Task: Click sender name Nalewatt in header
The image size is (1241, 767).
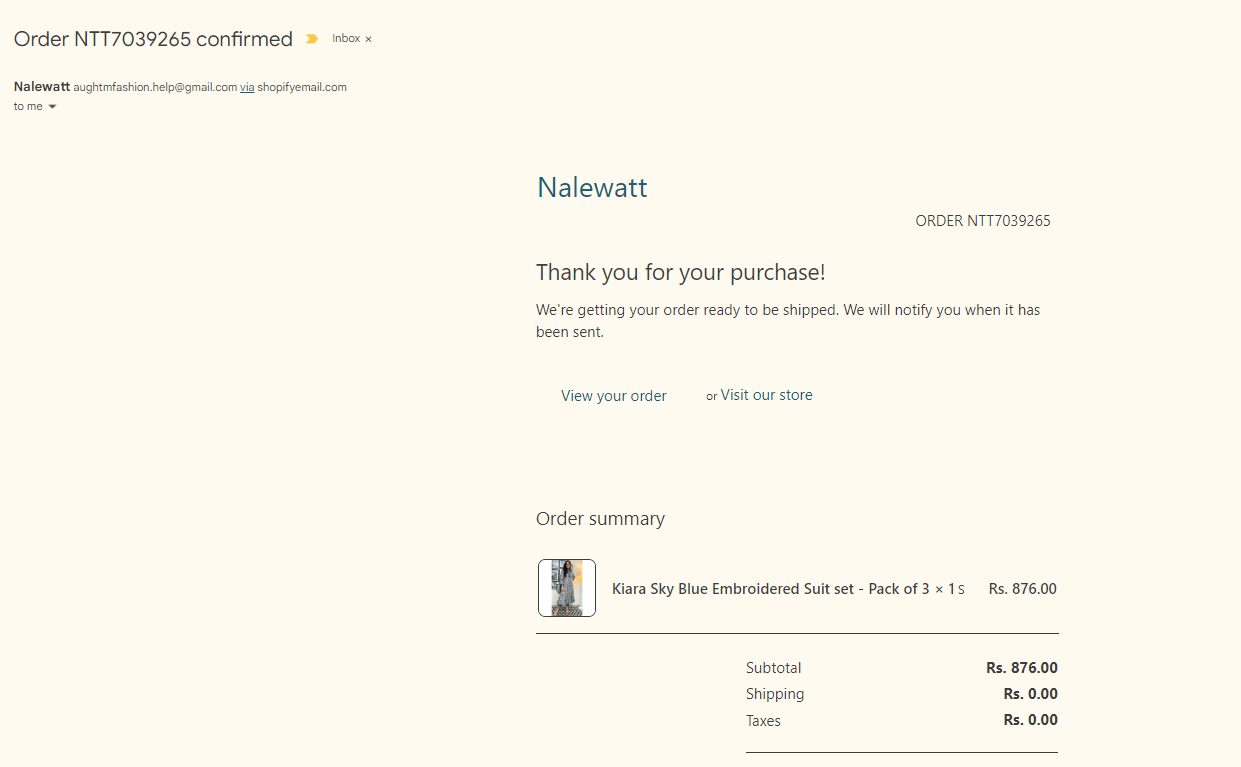Action: point(41,87)
